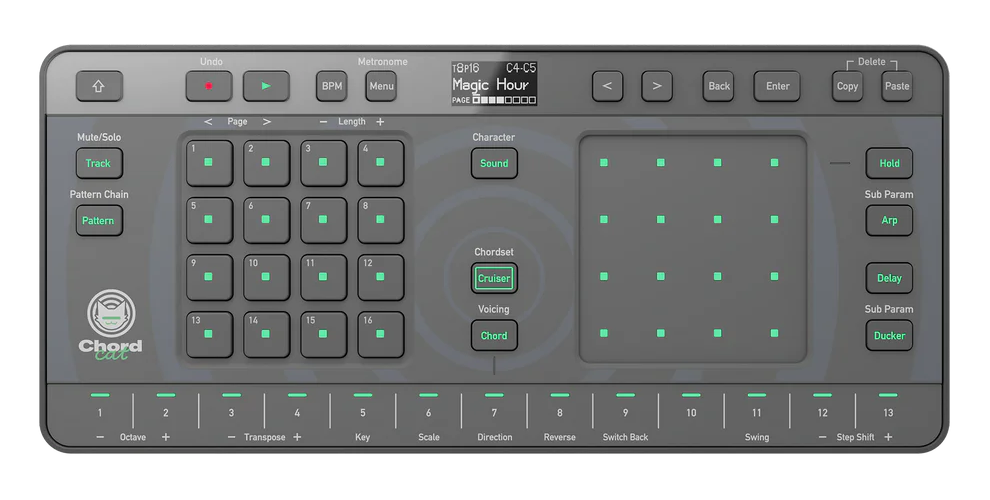This screenshot has width=990, height=500.
Task: Open the Sound character selector
Action: (494, 163)
